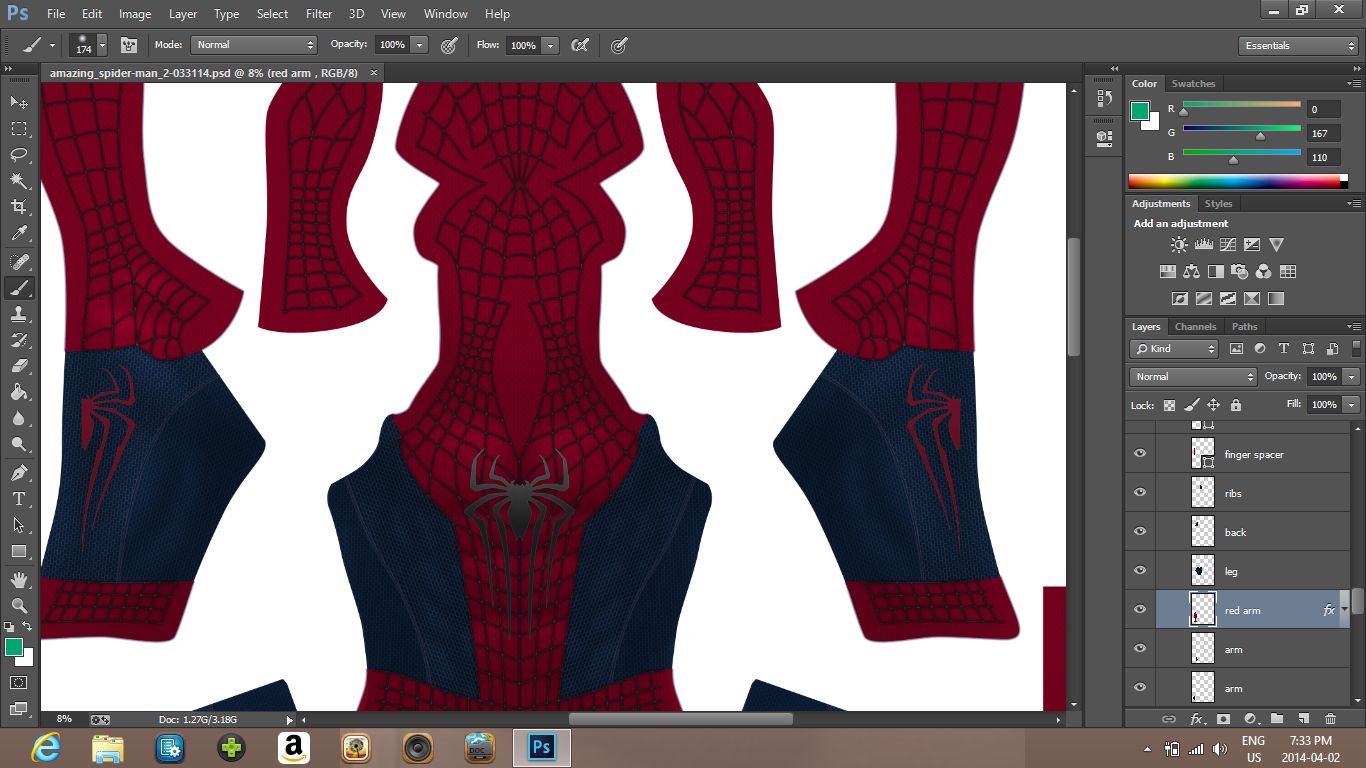This screenshot has width=1366, height=768.
Task: Expand red arm layer effects
Action: coord(1344,610)
